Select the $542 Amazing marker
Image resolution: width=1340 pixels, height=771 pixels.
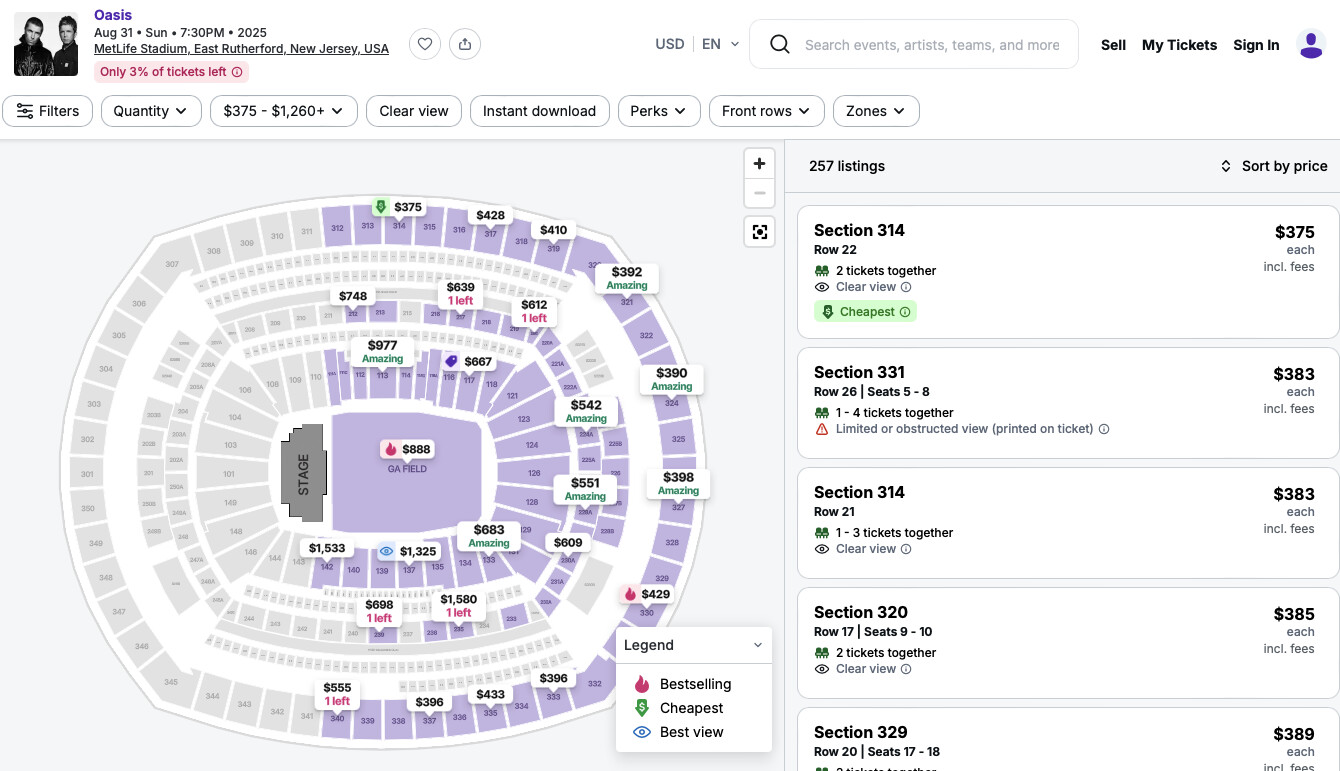(x=586, y=412)
